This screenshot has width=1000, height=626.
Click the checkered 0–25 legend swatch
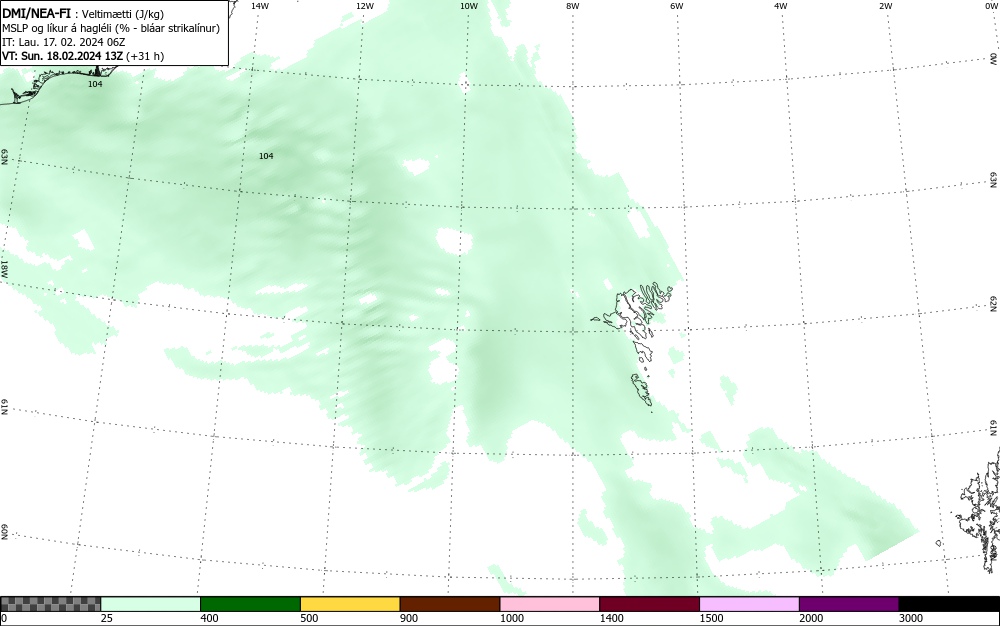click(x=50, y=604)
